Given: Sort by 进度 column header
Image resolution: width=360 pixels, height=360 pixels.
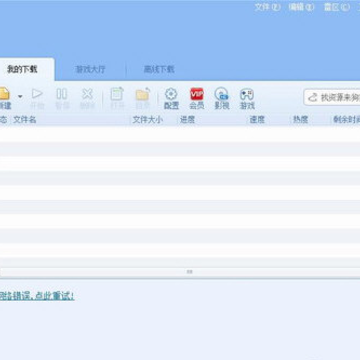Looking at the screenshot, I should (187, 120).
